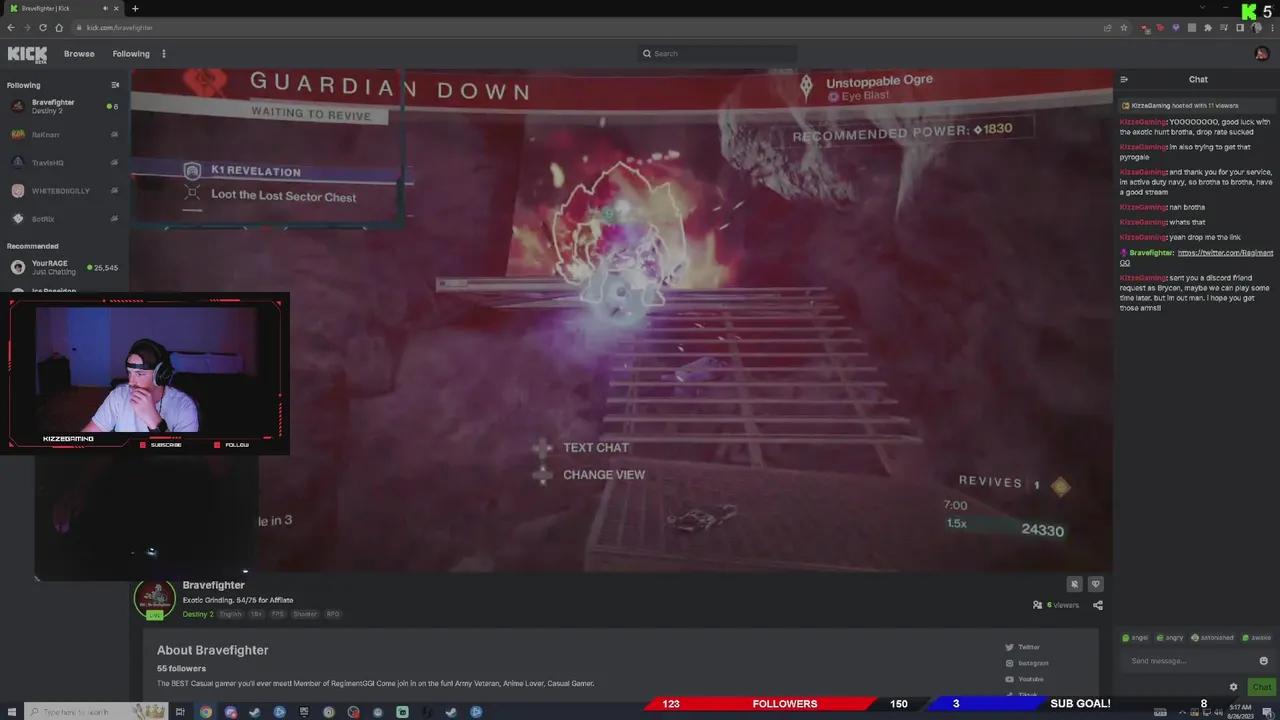Insert the angry emote into chat
Viewport: 1280px width, 720px height.
tap(1169, 637)
